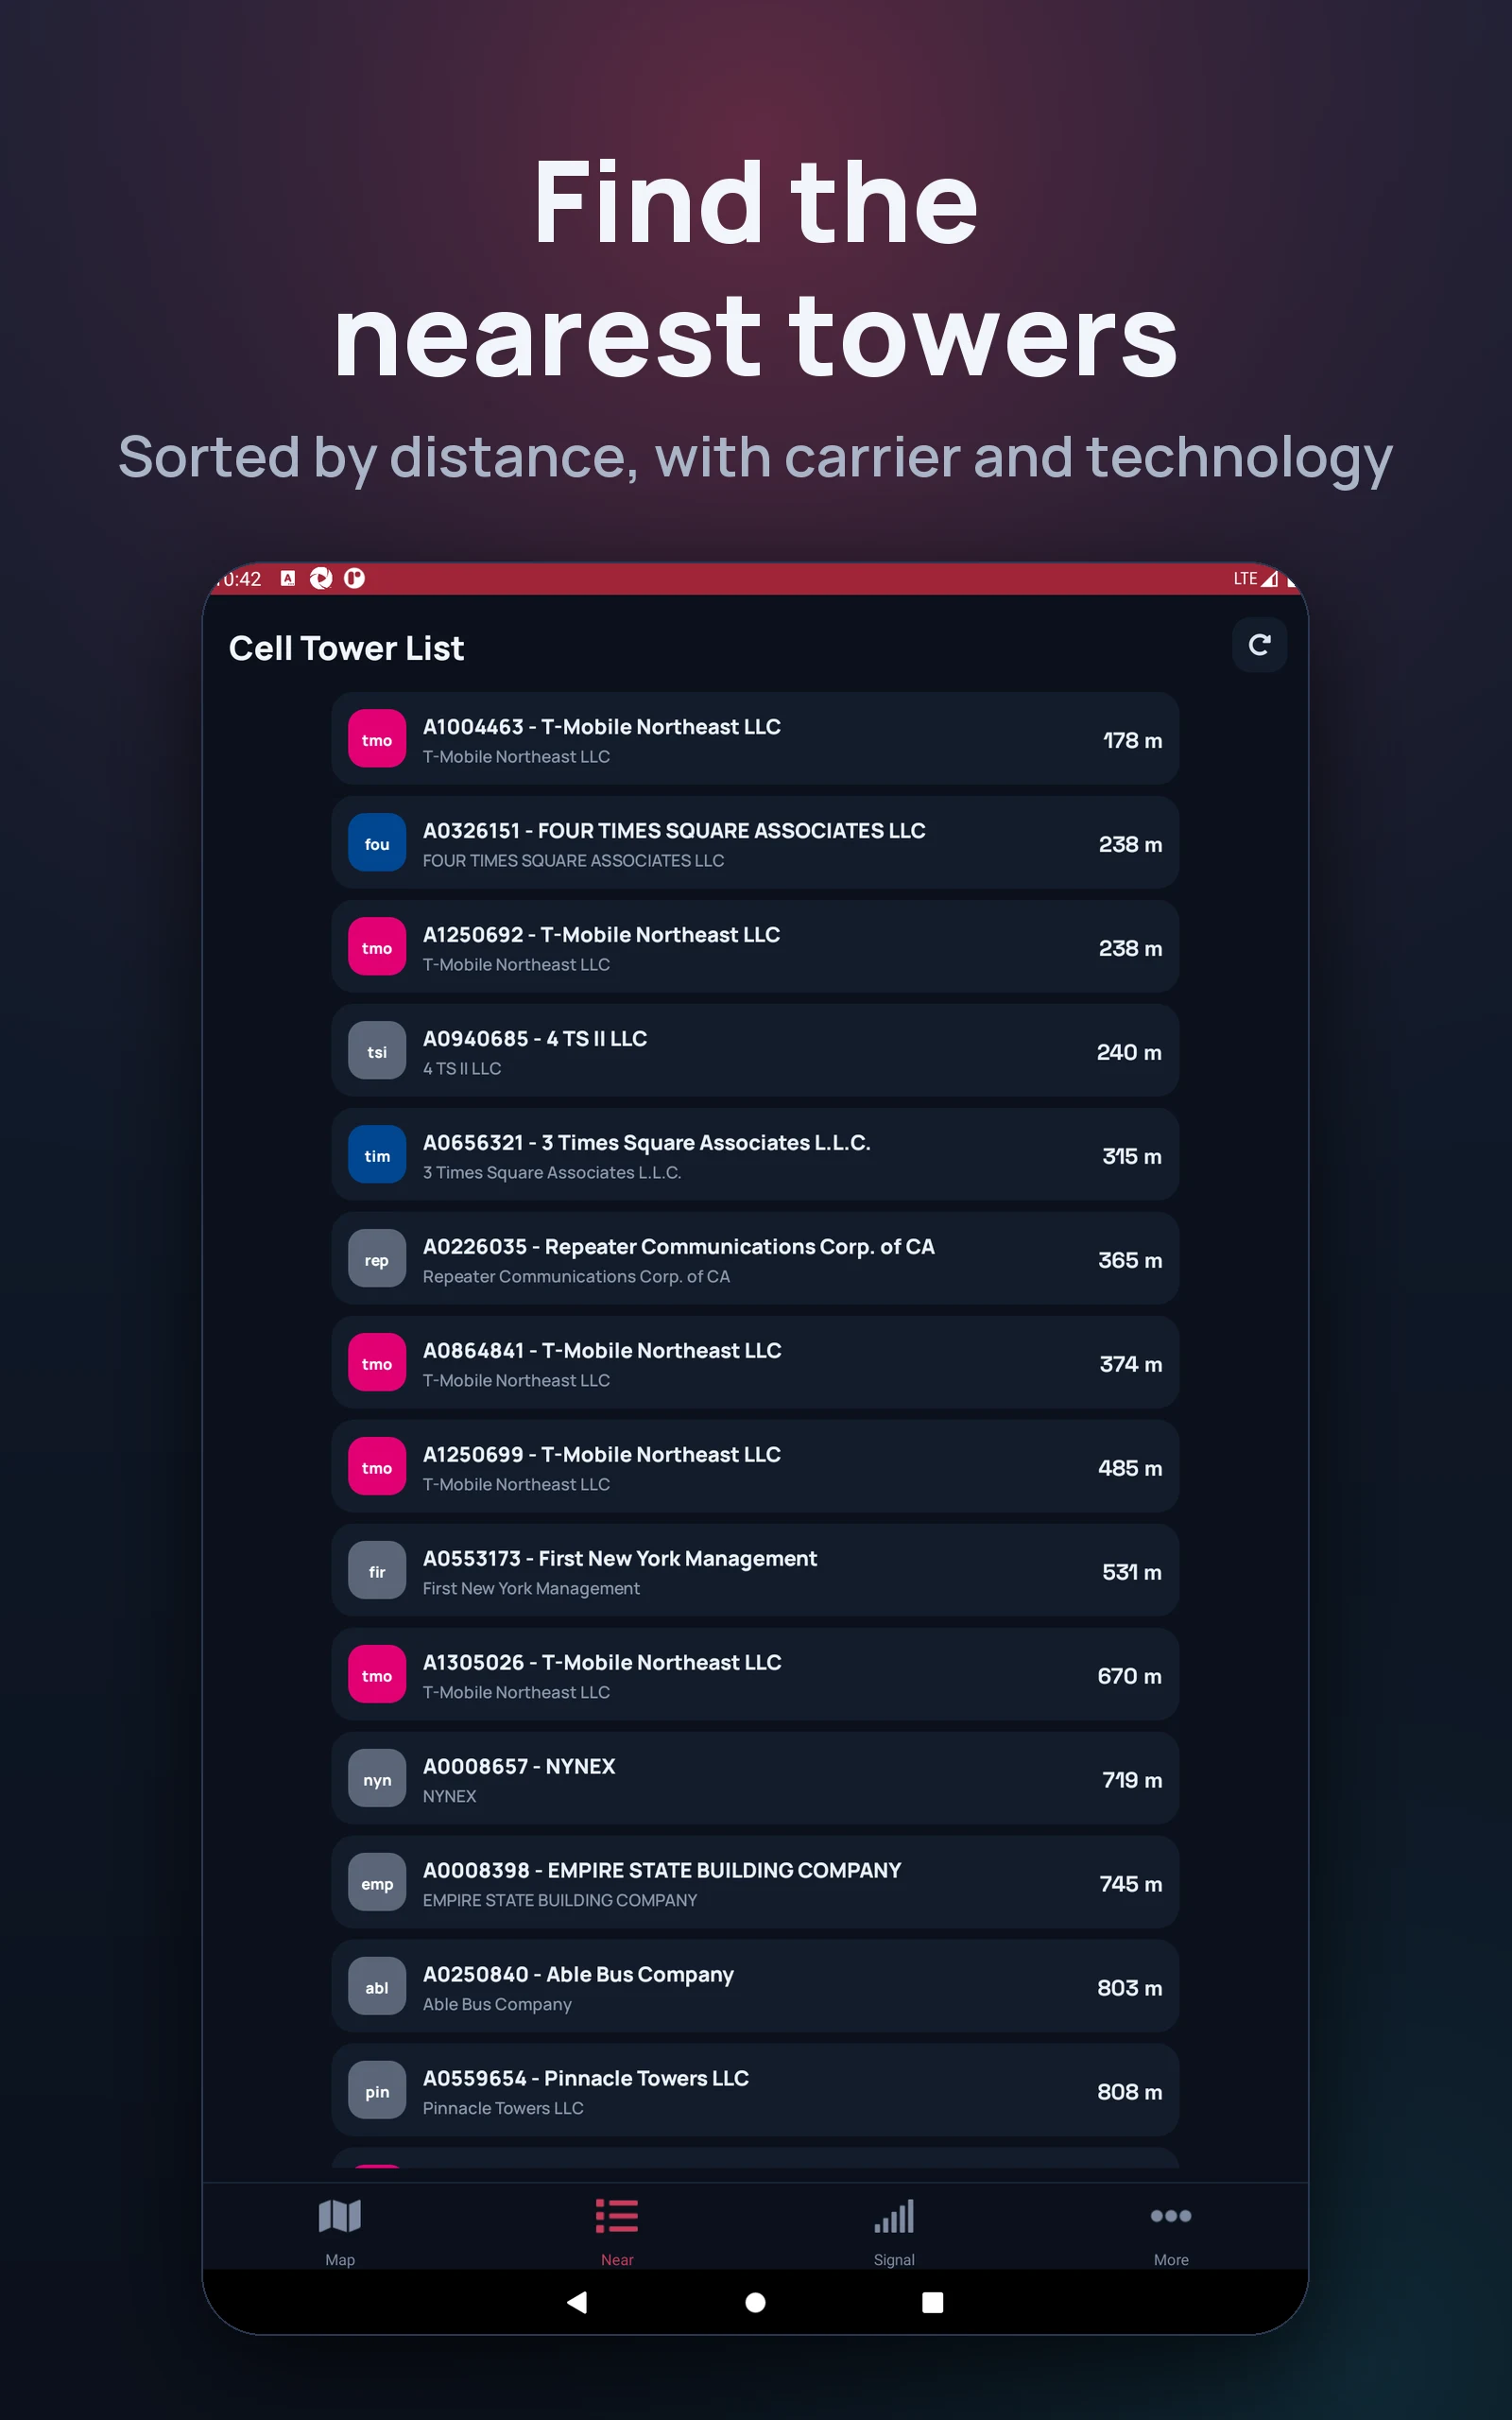Open the More tab
The image size is (1512, 2420).
[x=1171, y=2232]
